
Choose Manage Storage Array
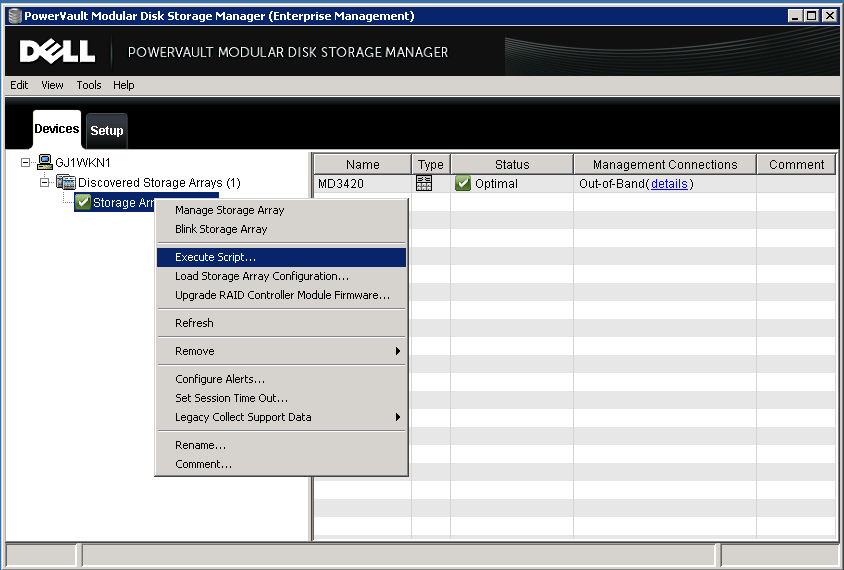tap(282, 210)
